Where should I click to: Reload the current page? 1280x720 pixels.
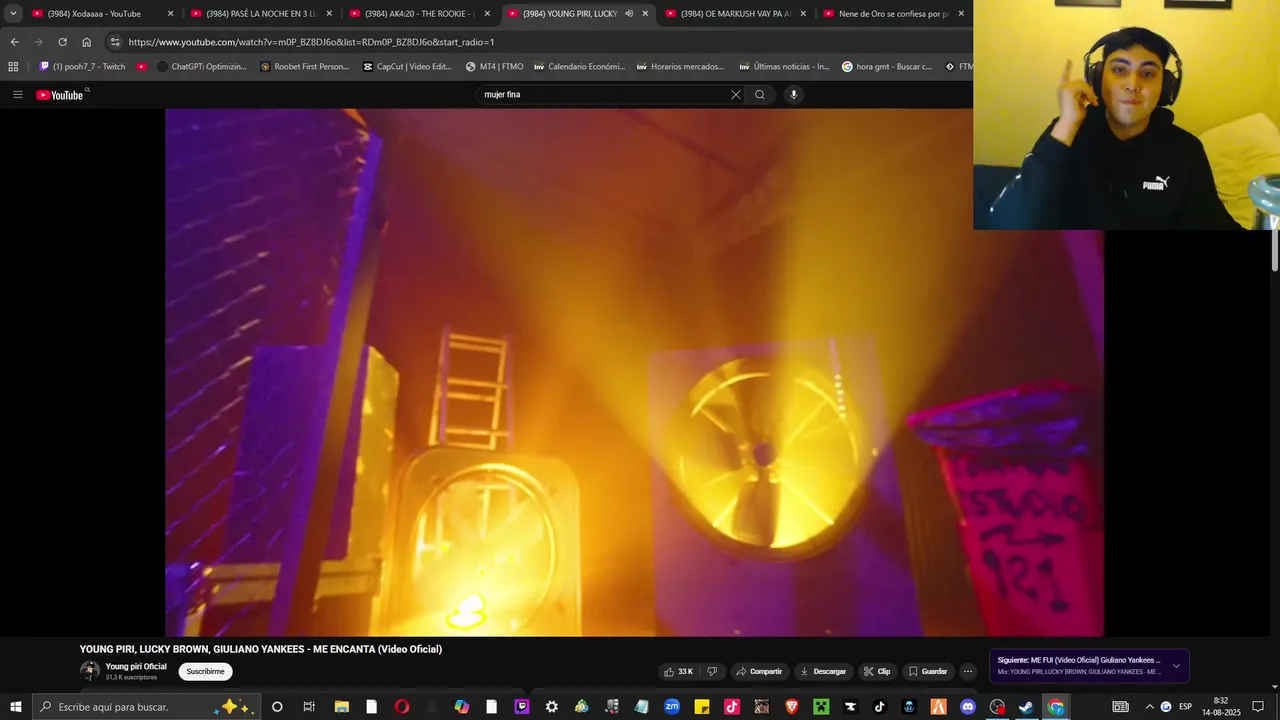[62, 42]
